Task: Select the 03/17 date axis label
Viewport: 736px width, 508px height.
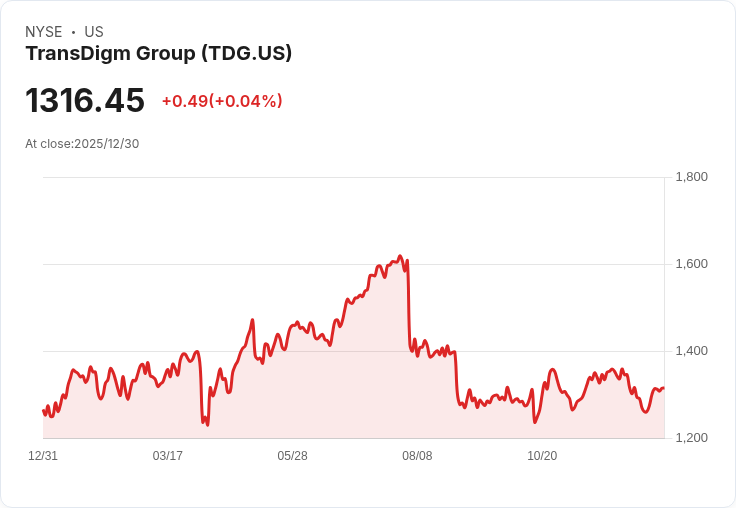Action: tap(168, 456)
